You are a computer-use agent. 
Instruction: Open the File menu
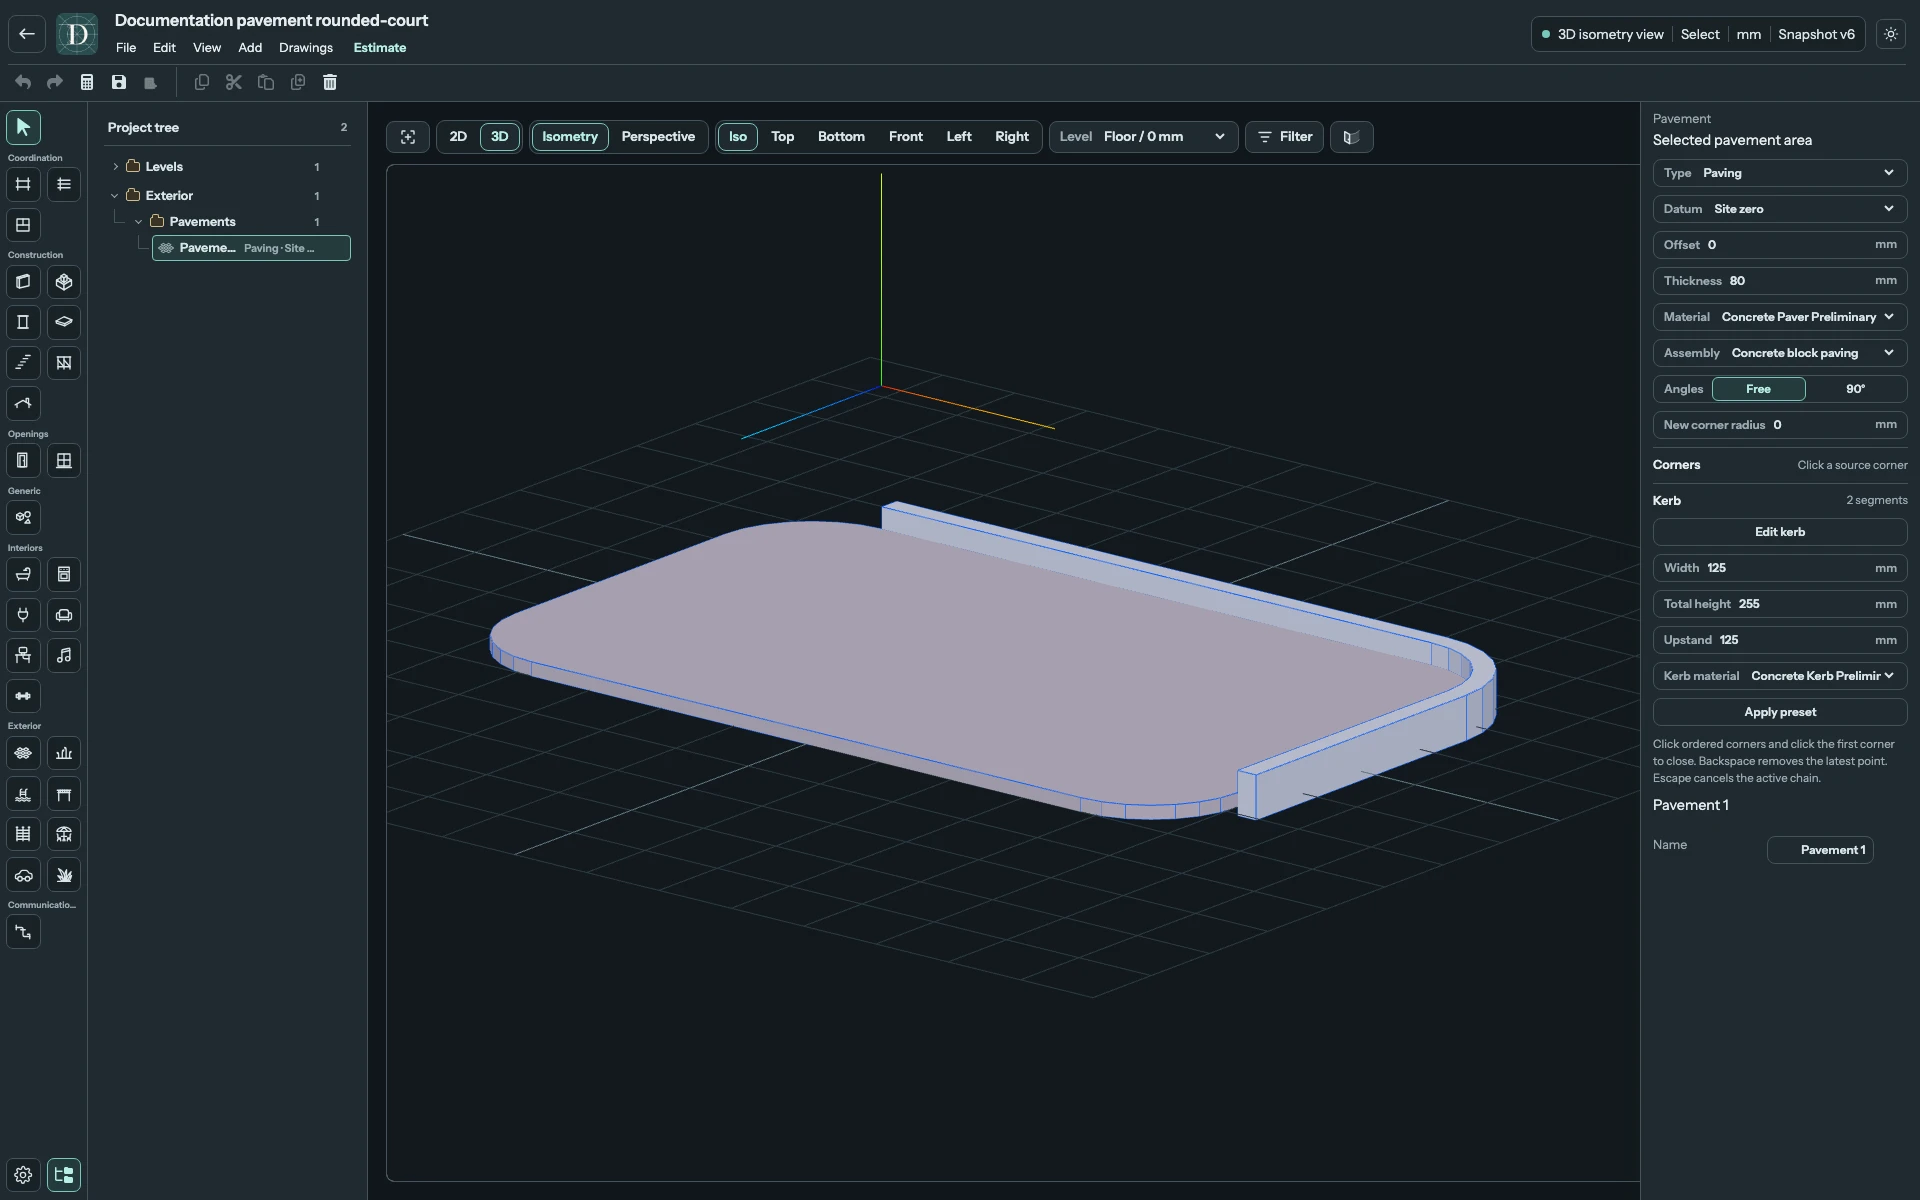[x=126, y=48]
